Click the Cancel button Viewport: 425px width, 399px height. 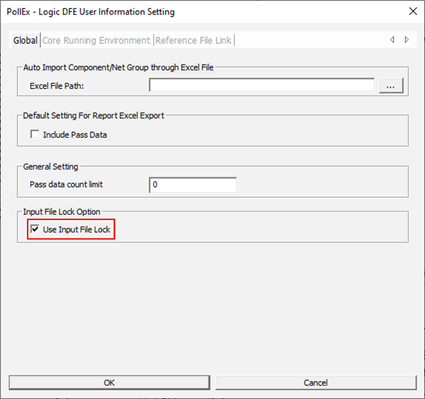(316, 382)
